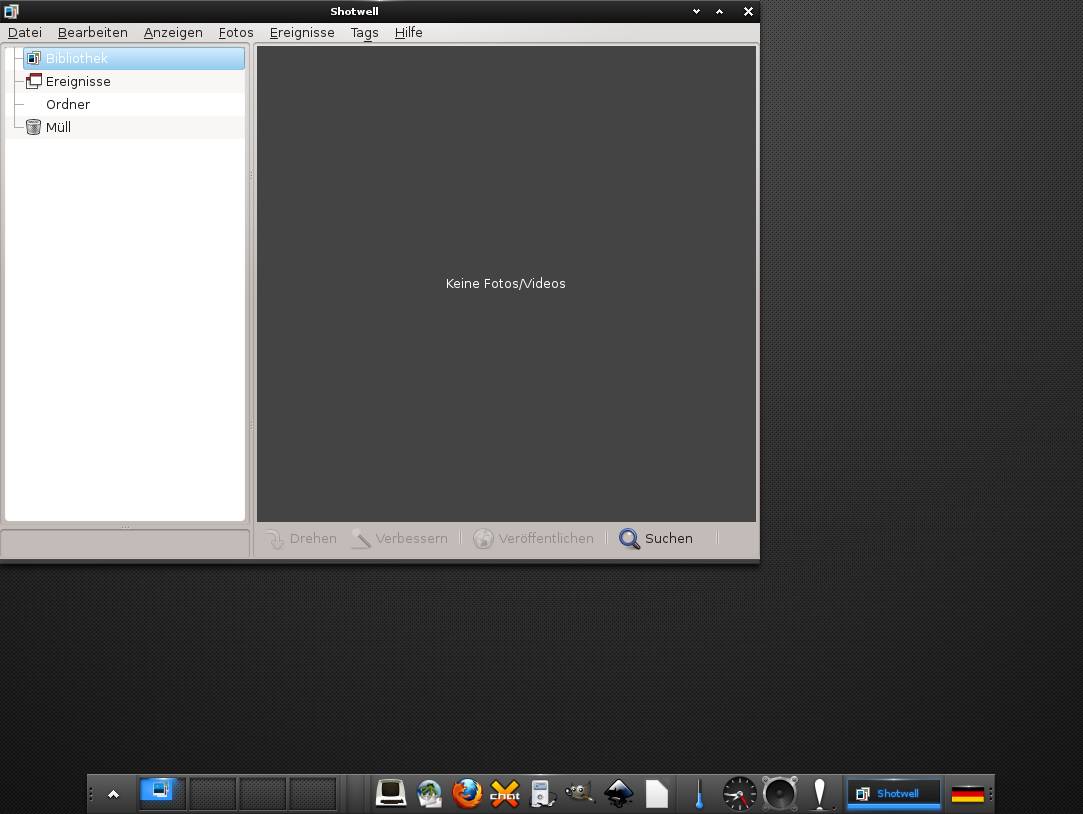
Task: Open the Tags menu
Action: click(364, 33)
